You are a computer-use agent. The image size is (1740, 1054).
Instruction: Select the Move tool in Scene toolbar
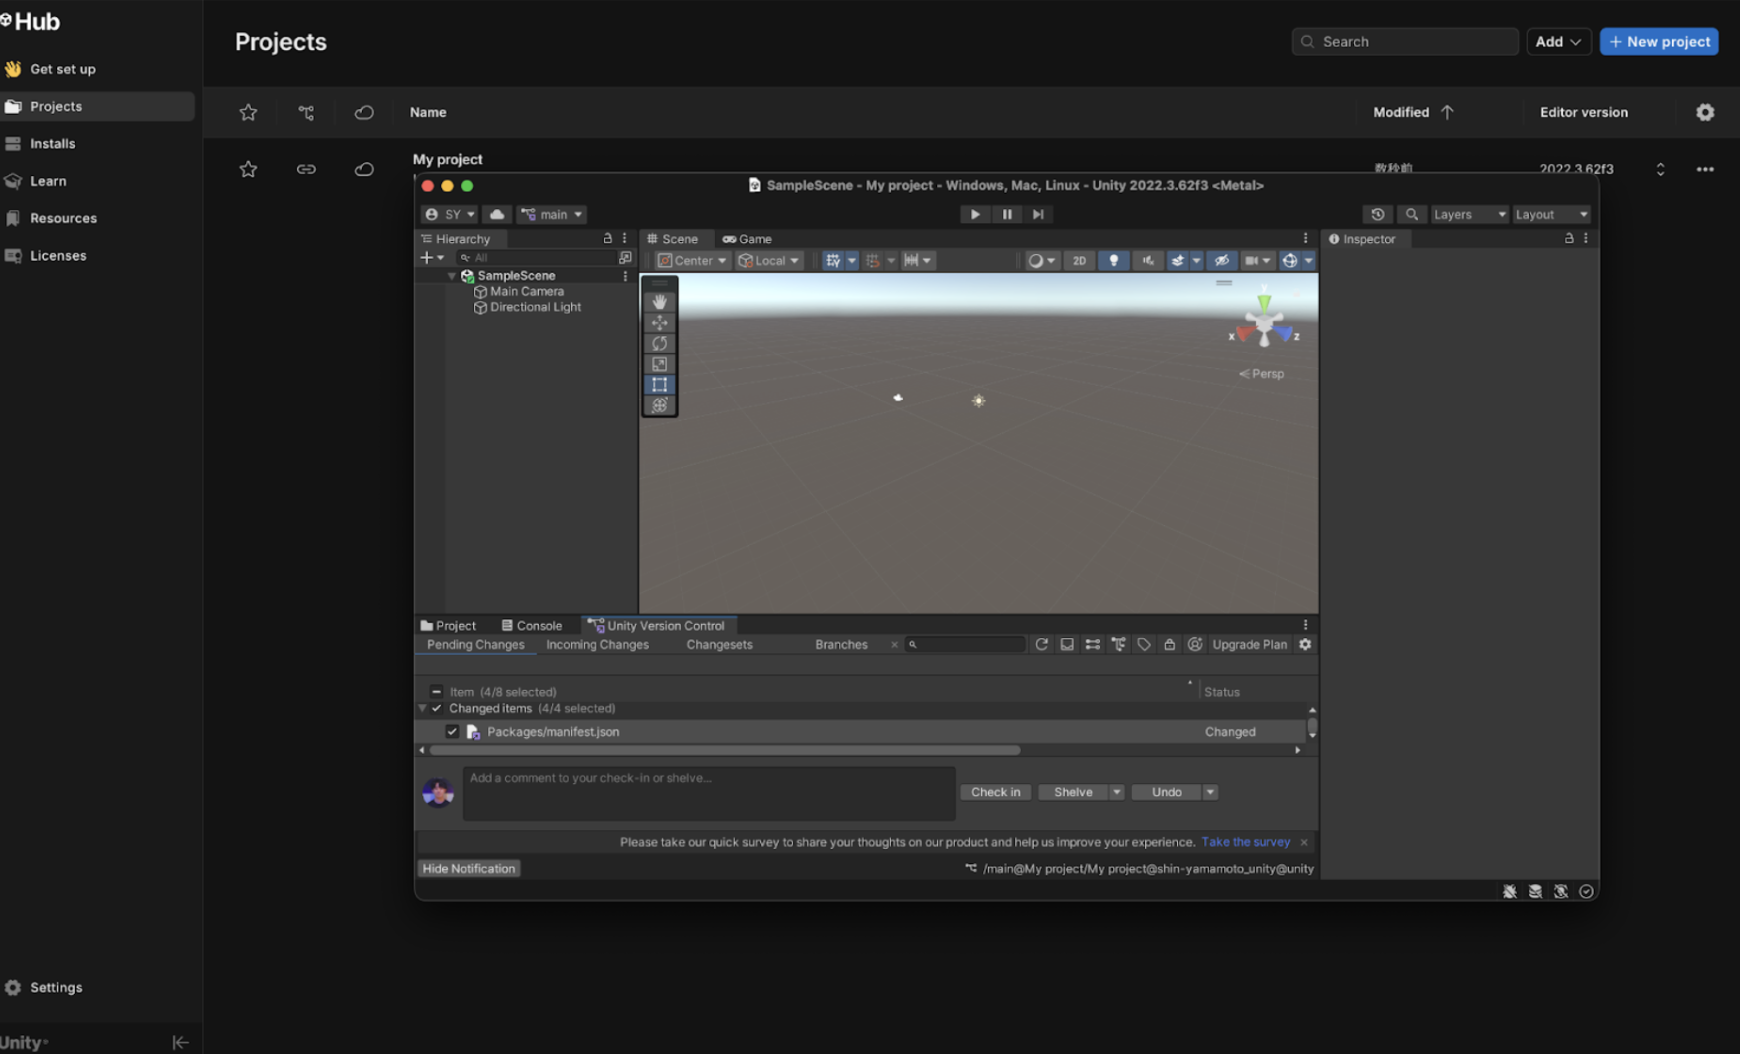coord(659,323)
